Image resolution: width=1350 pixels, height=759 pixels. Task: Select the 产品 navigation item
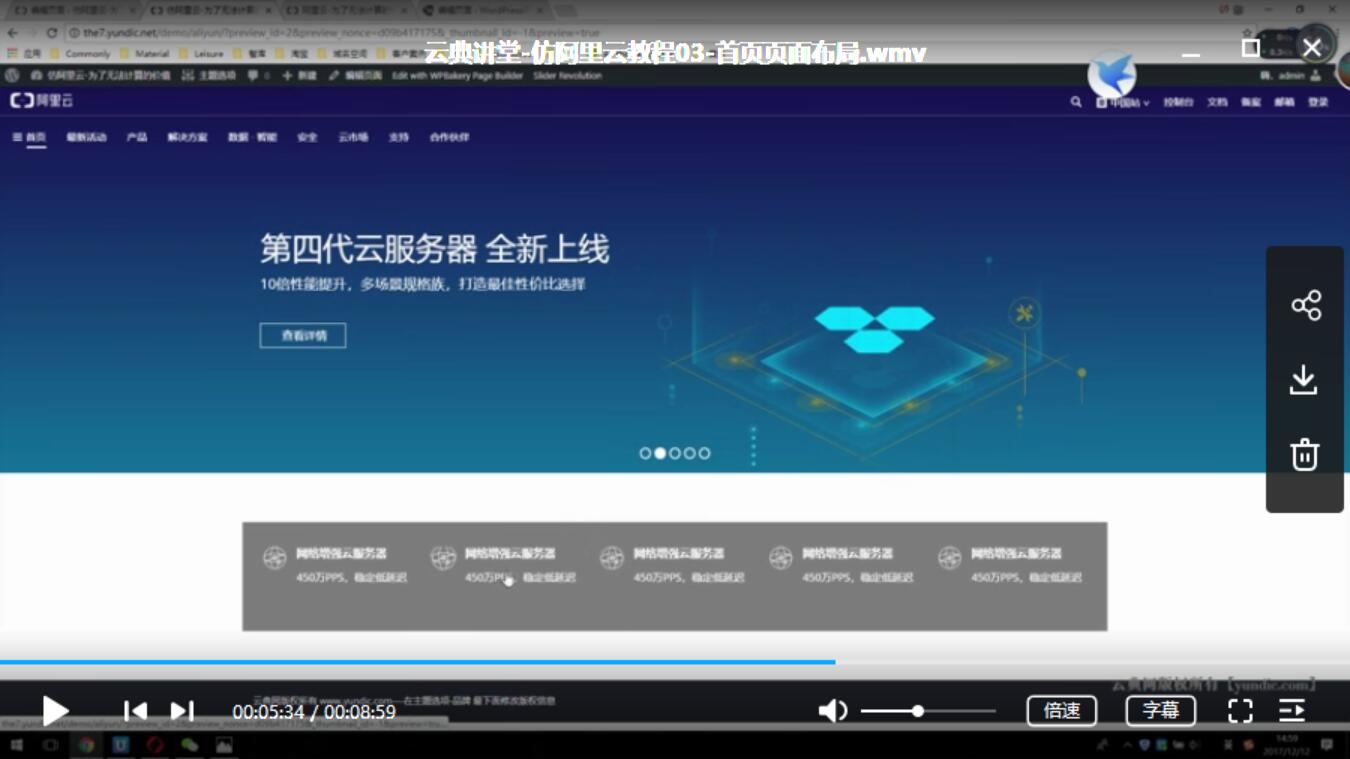point(137,137)
